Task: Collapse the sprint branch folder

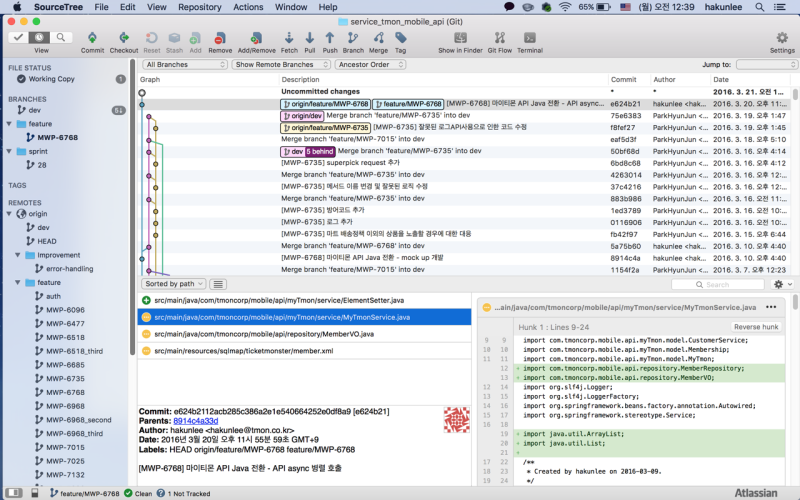Action: coord(9,152)
